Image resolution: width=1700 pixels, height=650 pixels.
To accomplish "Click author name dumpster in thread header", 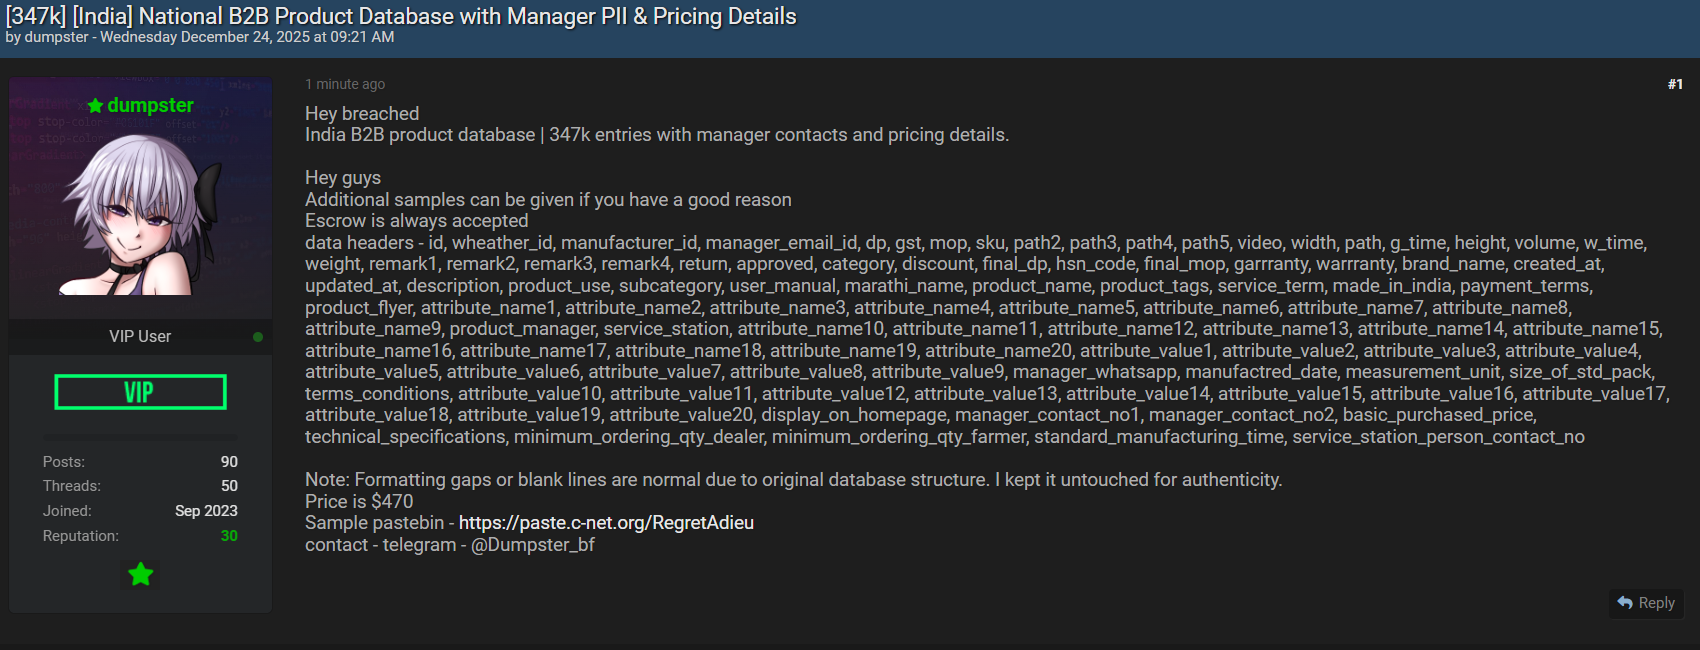I will 56,37.
